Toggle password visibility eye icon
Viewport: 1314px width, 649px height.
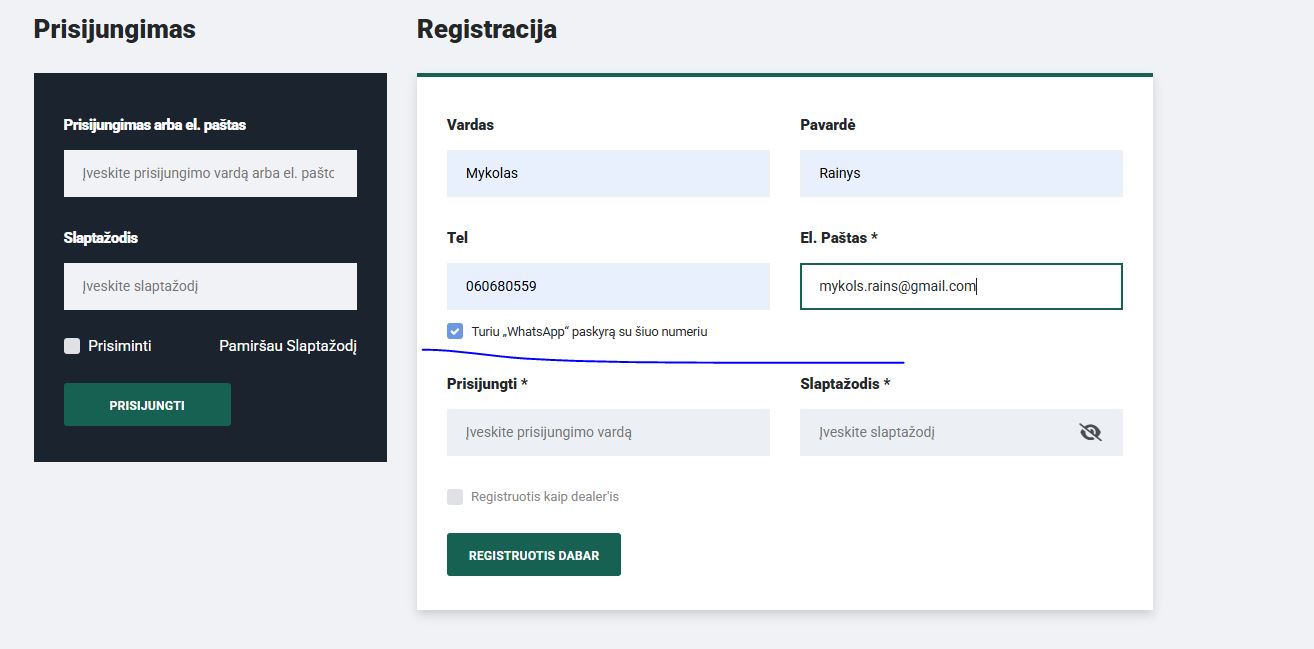pos(1090,432)
